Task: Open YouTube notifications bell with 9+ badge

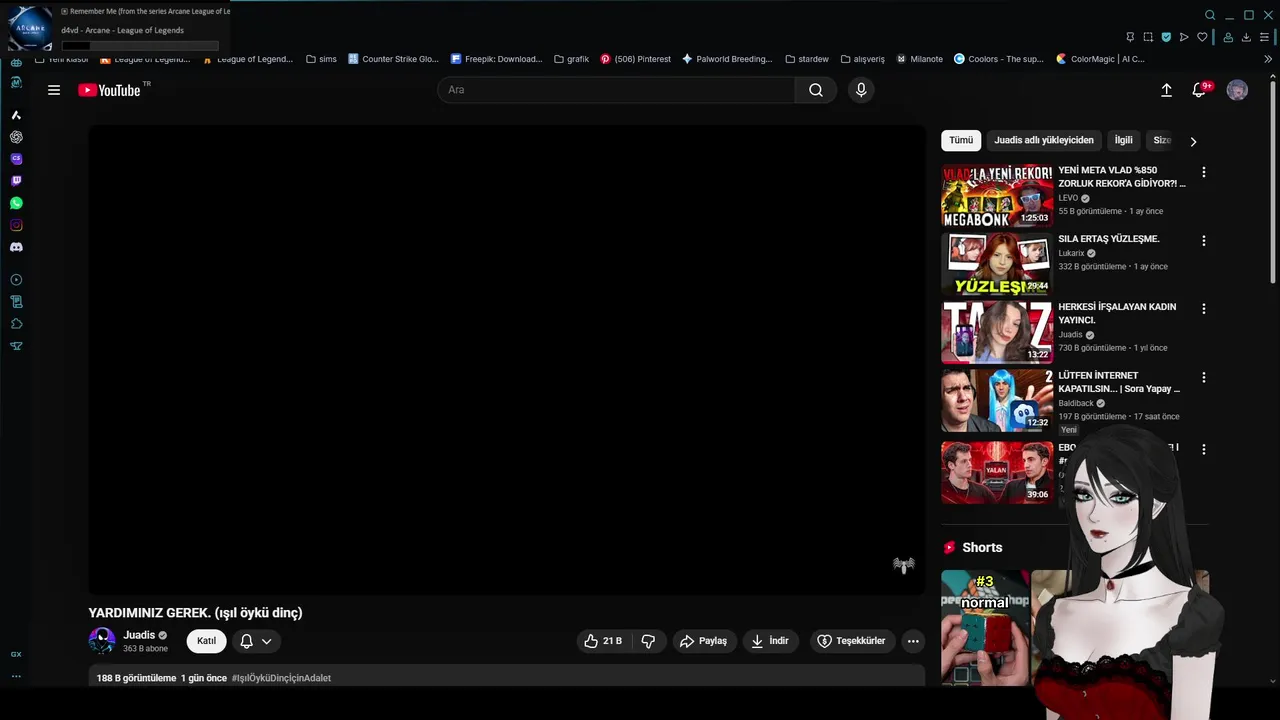Action: (x=1199, y=90)
